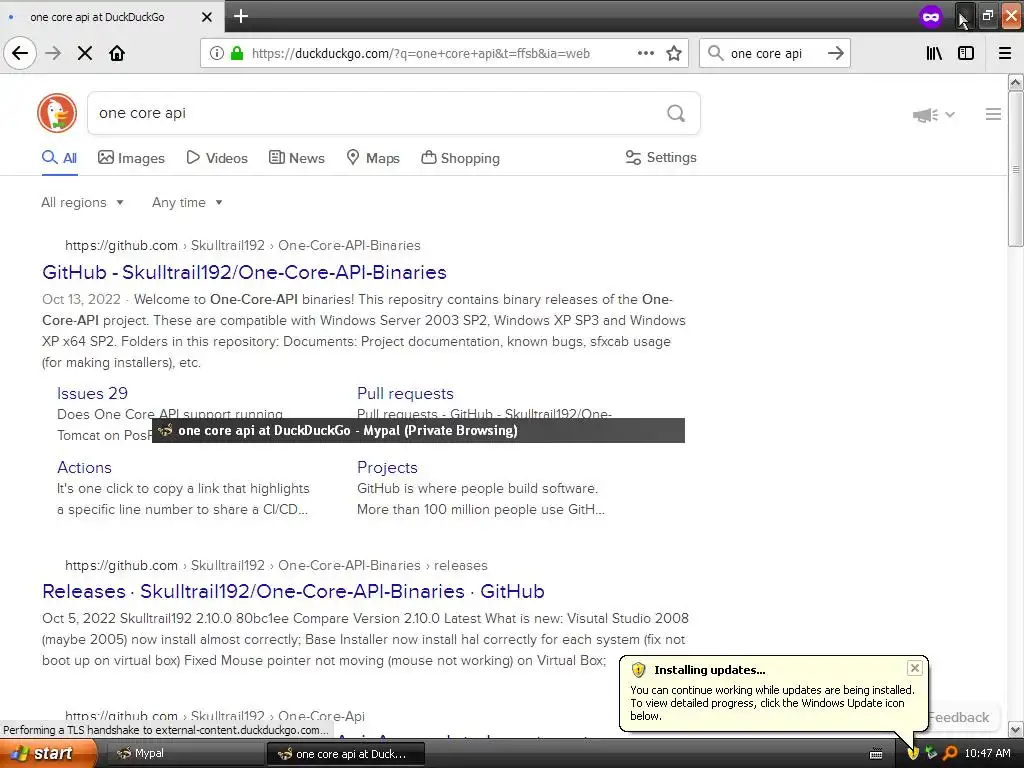Dismiss the Installing updates balloon

[914, 667]
